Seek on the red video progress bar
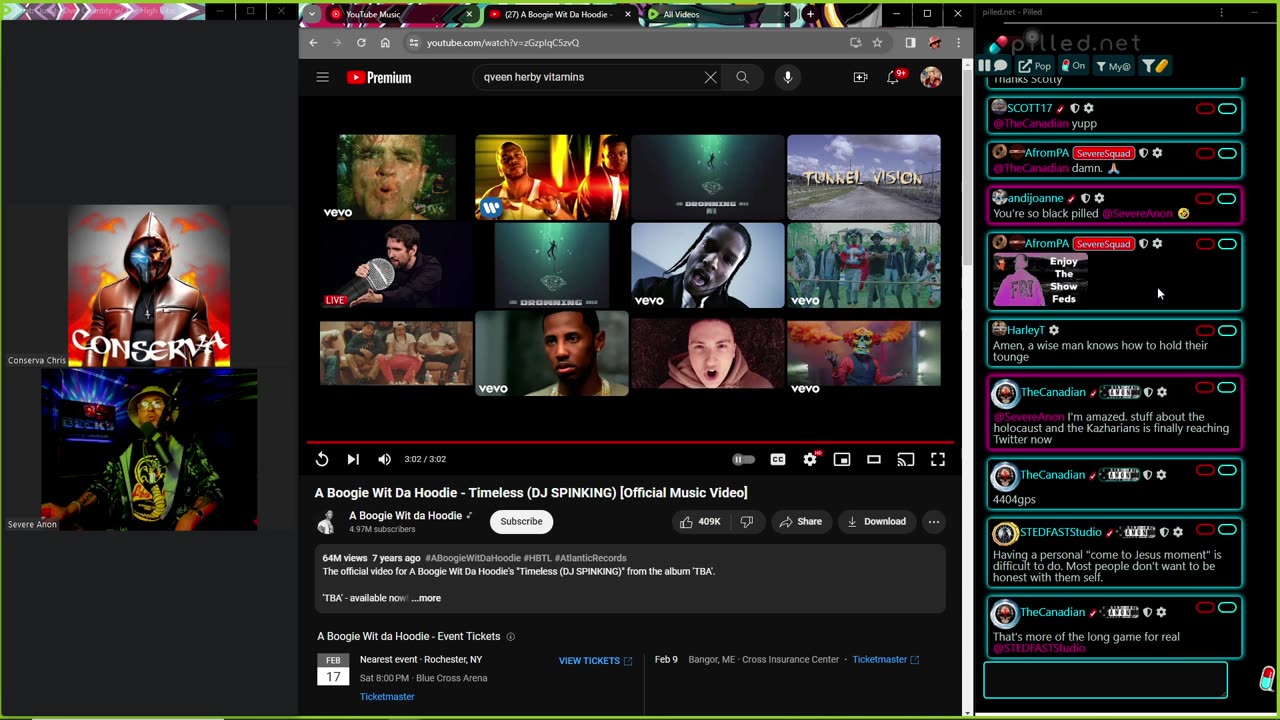Image resolution: width=1280 pixels, height=720 pixels. click(630, 441)
